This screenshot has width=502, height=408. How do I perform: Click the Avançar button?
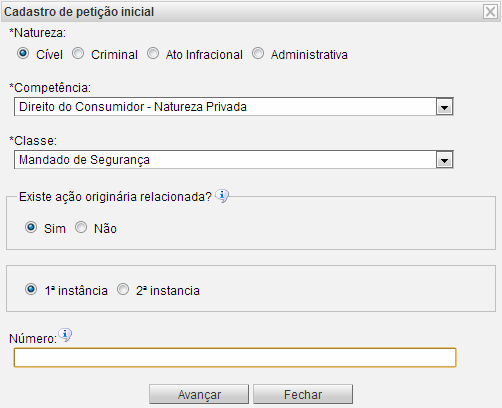point(199,394)
